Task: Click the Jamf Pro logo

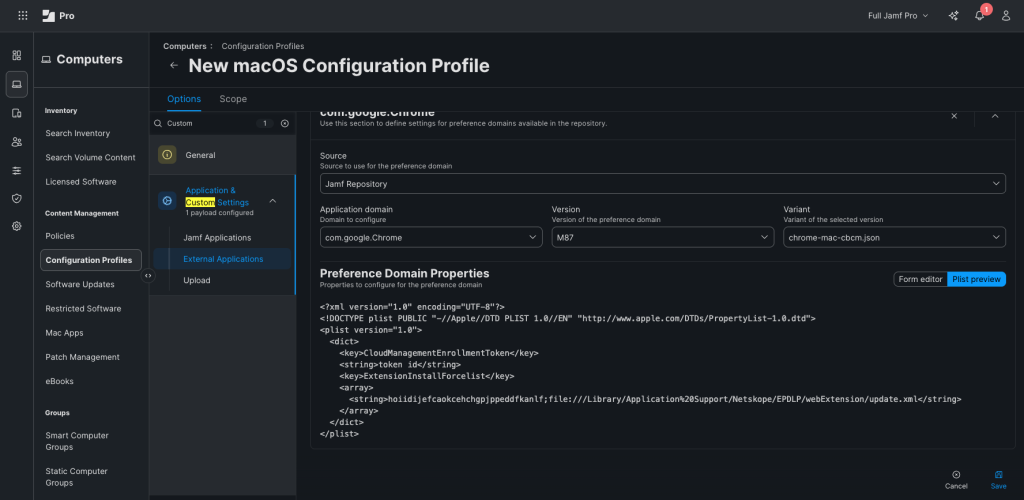Action: click(58, 16)
